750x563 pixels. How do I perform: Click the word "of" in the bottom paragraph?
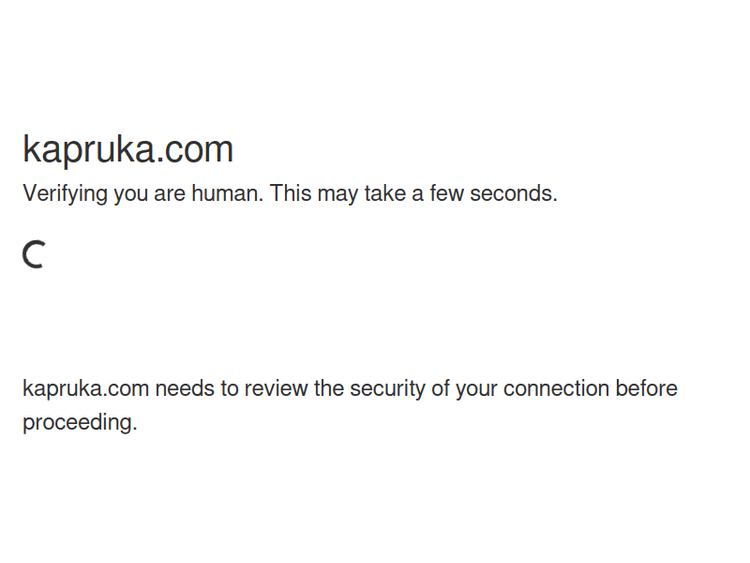(440, 388)
